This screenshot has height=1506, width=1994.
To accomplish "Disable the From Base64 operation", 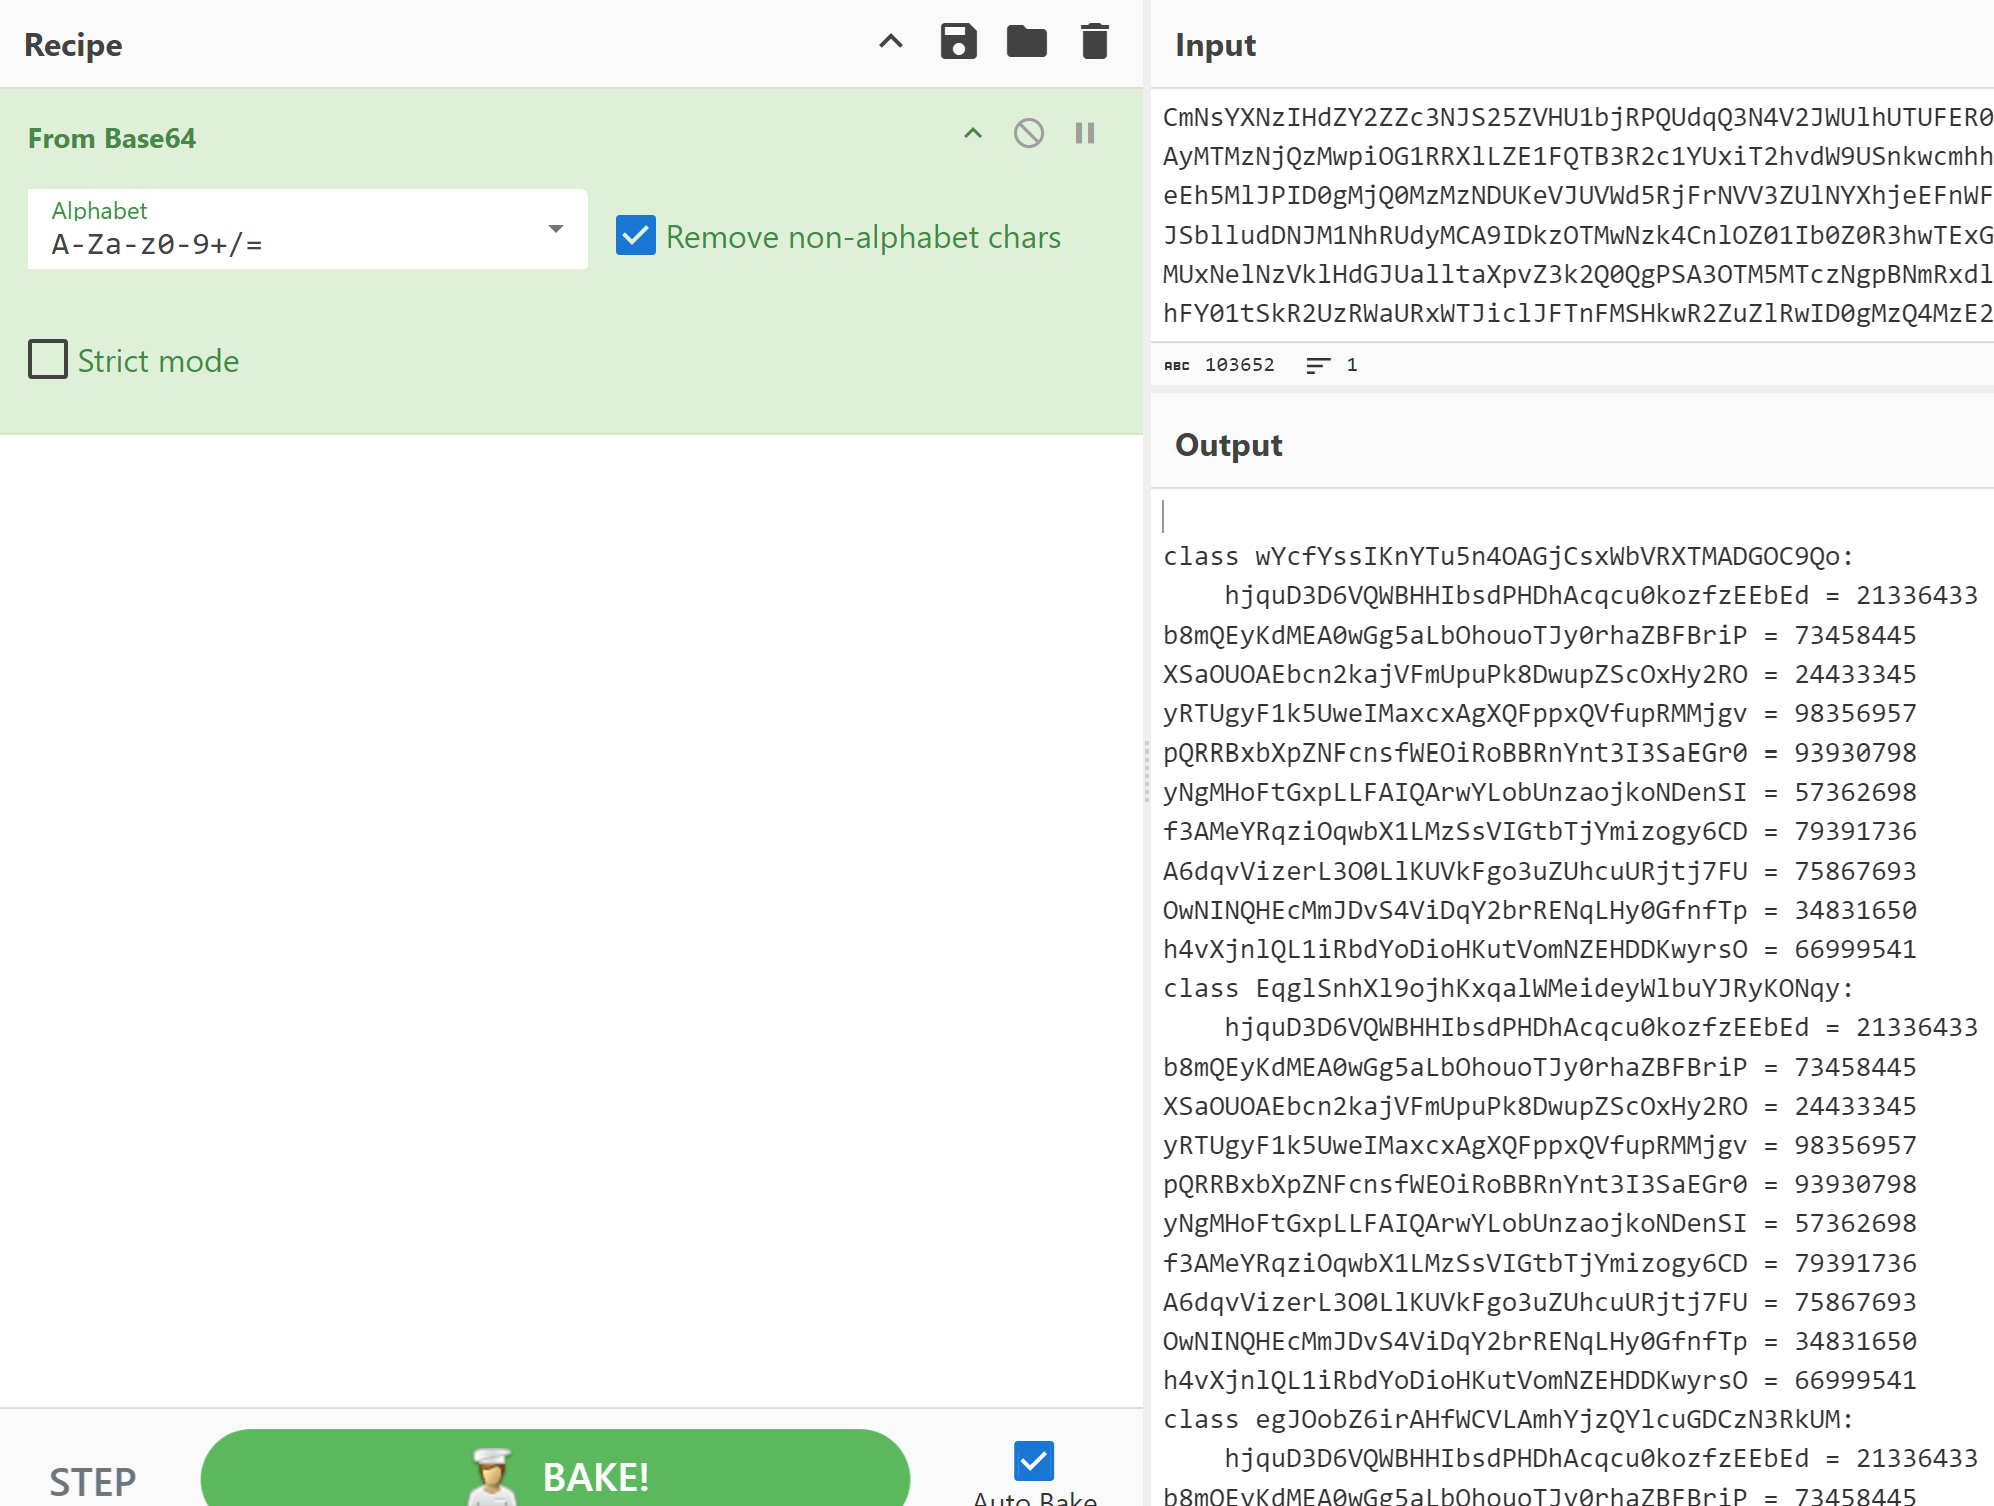I will pos(1028,133).
